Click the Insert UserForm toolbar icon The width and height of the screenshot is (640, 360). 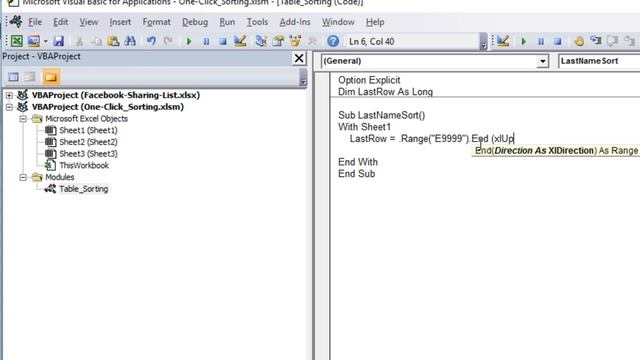click(x=34, y=41)
